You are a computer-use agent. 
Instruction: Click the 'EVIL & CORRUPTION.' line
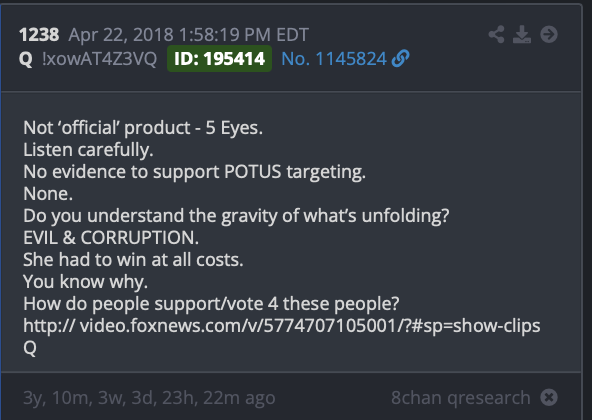[111, 238]
